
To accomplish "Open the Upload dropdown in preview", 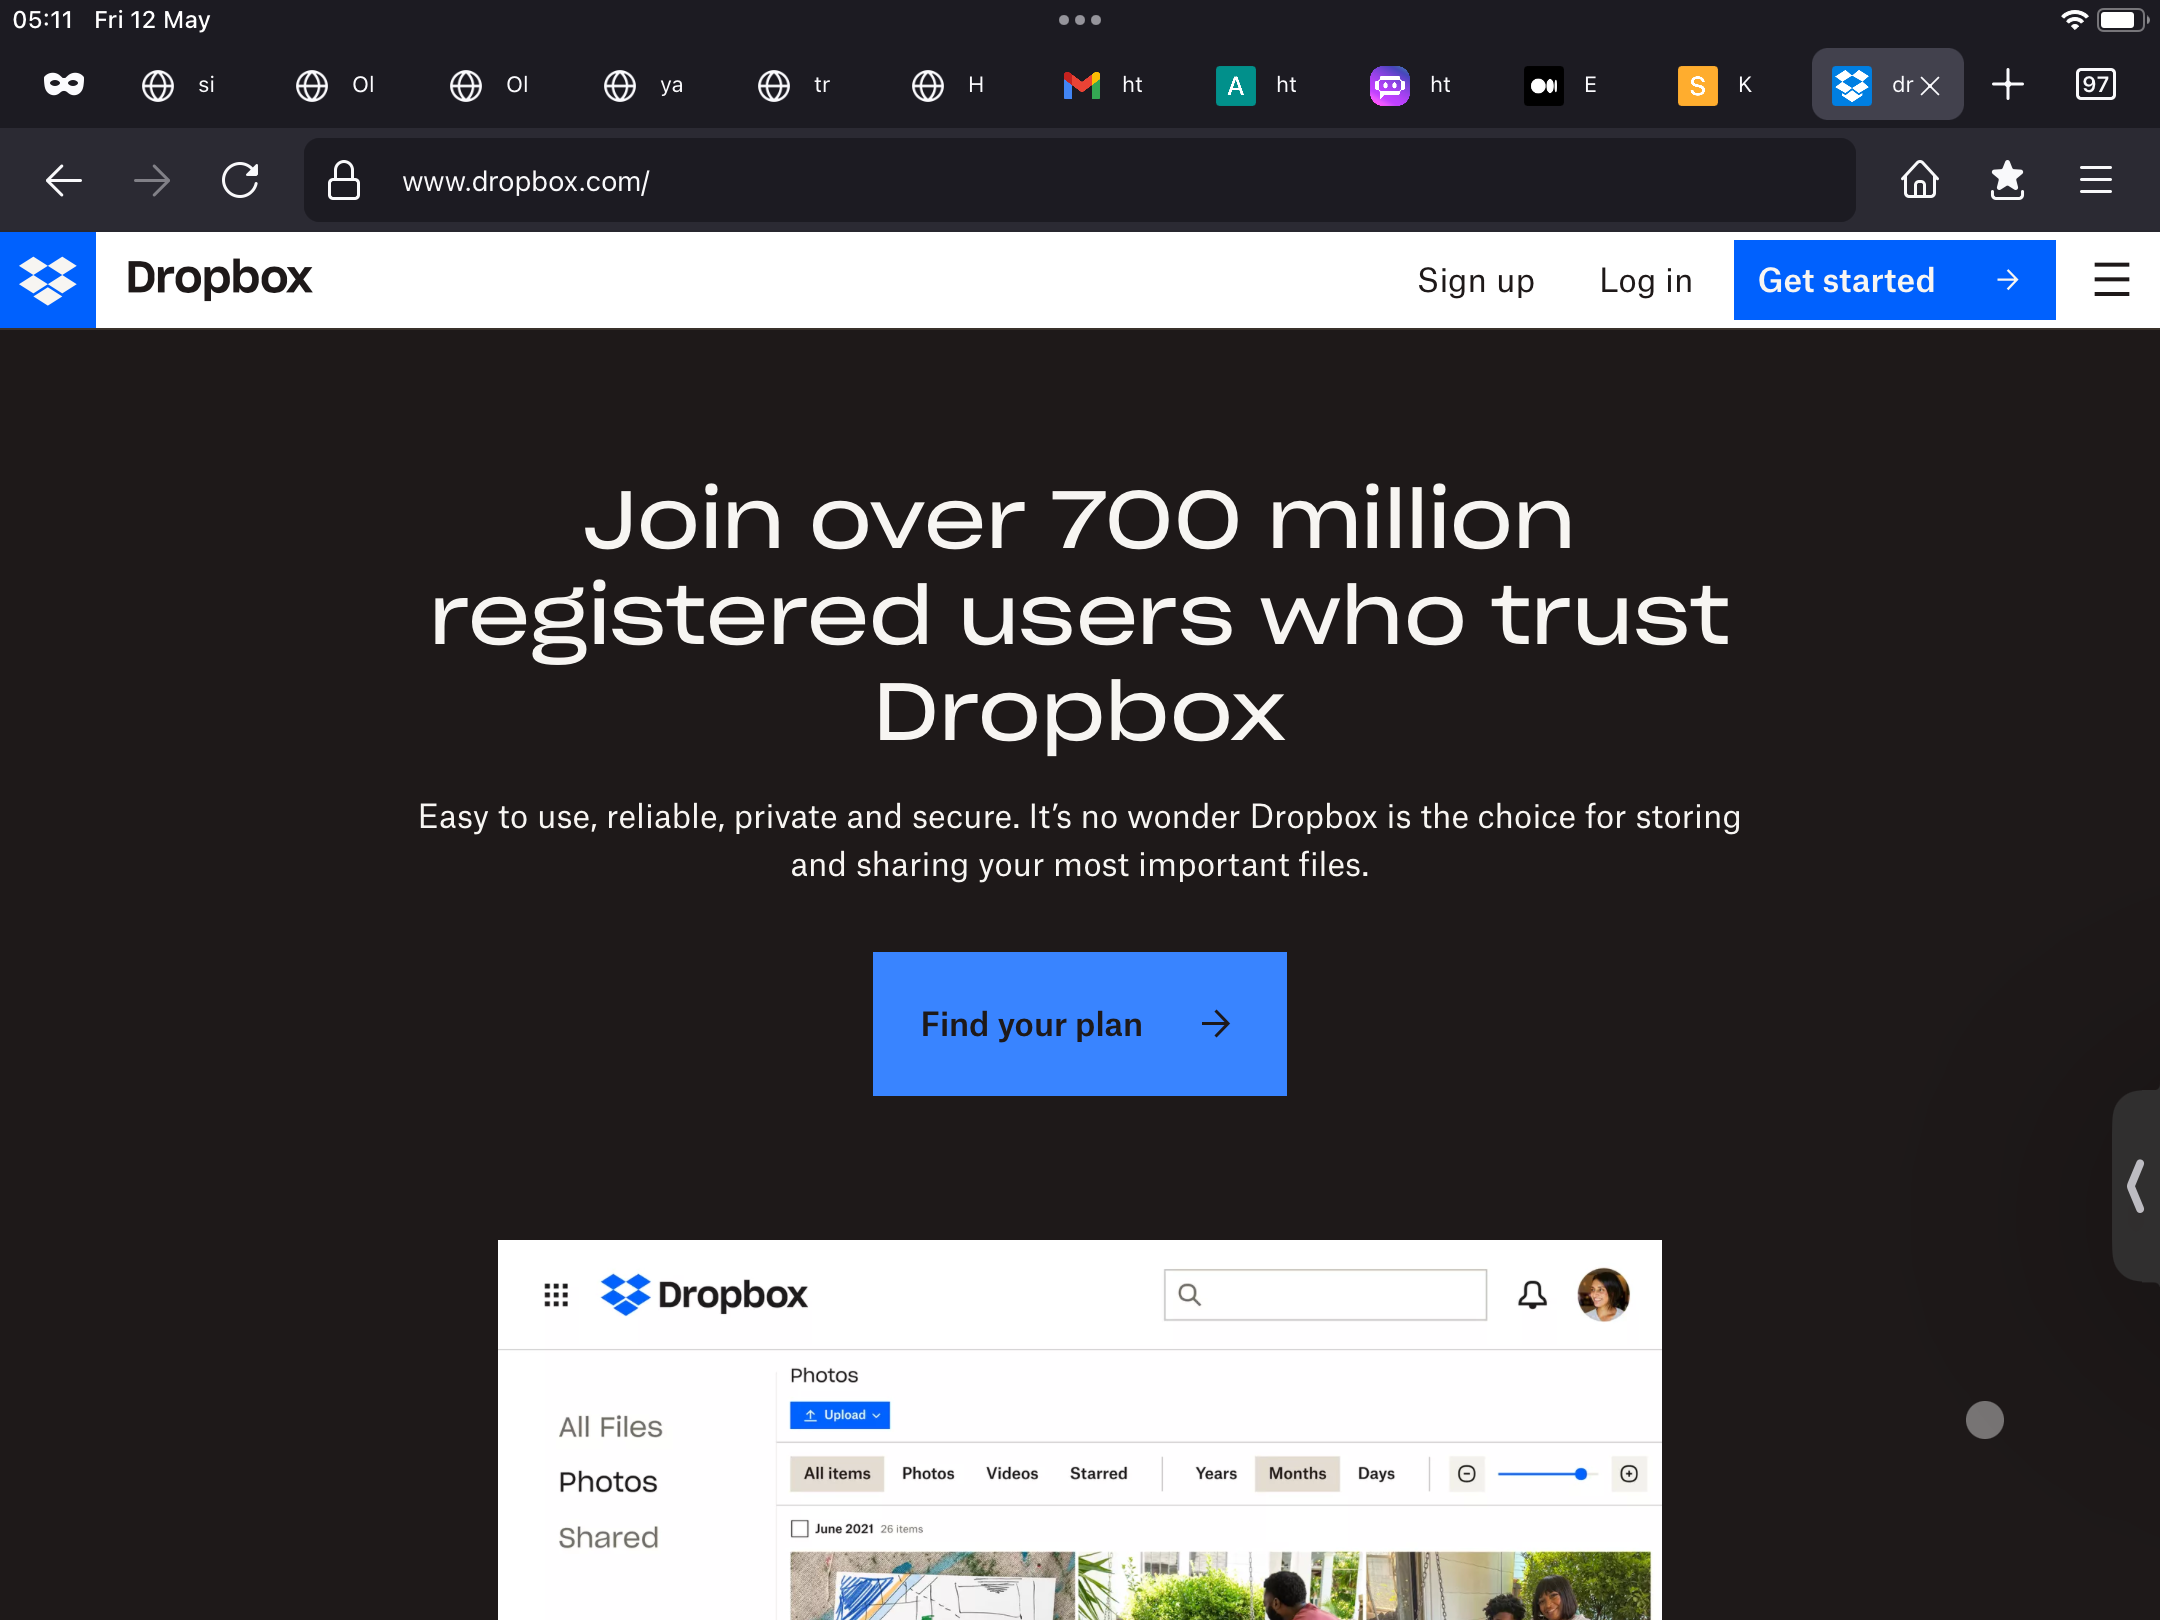I will pyautogui.click(x=840, y=1415).
